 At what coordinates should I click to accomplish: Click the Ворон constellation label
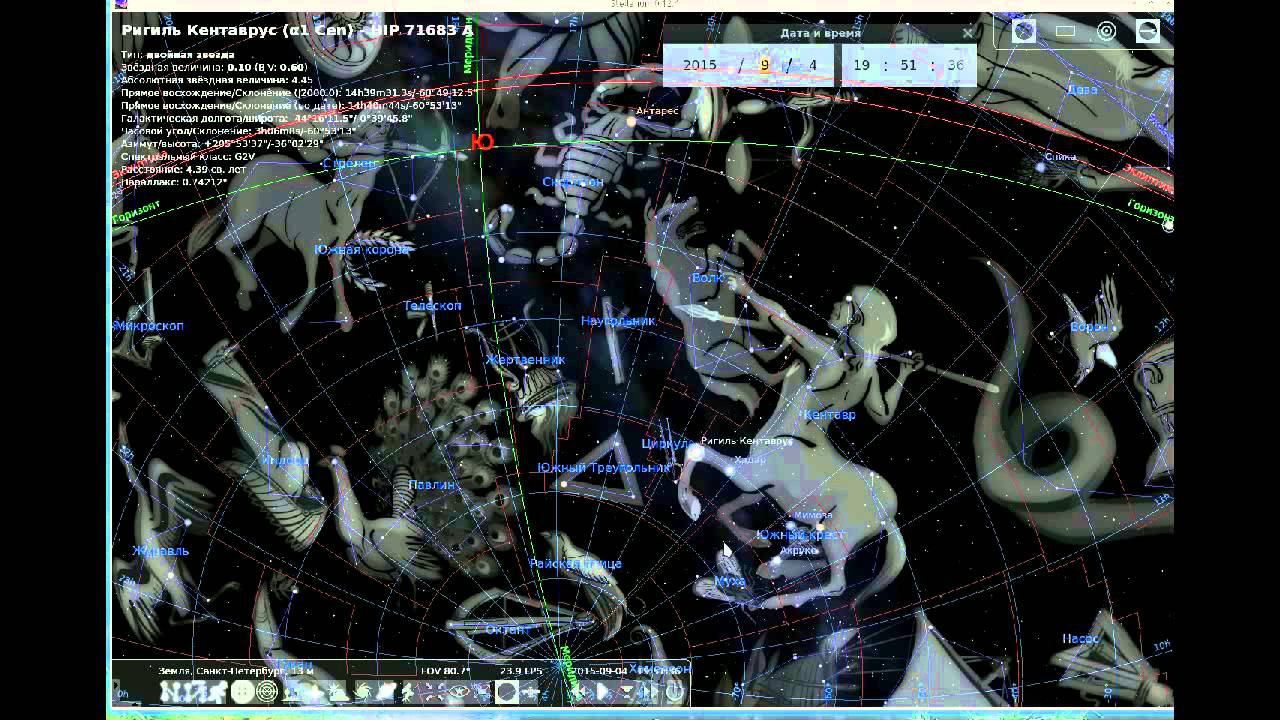point(1090,327)
